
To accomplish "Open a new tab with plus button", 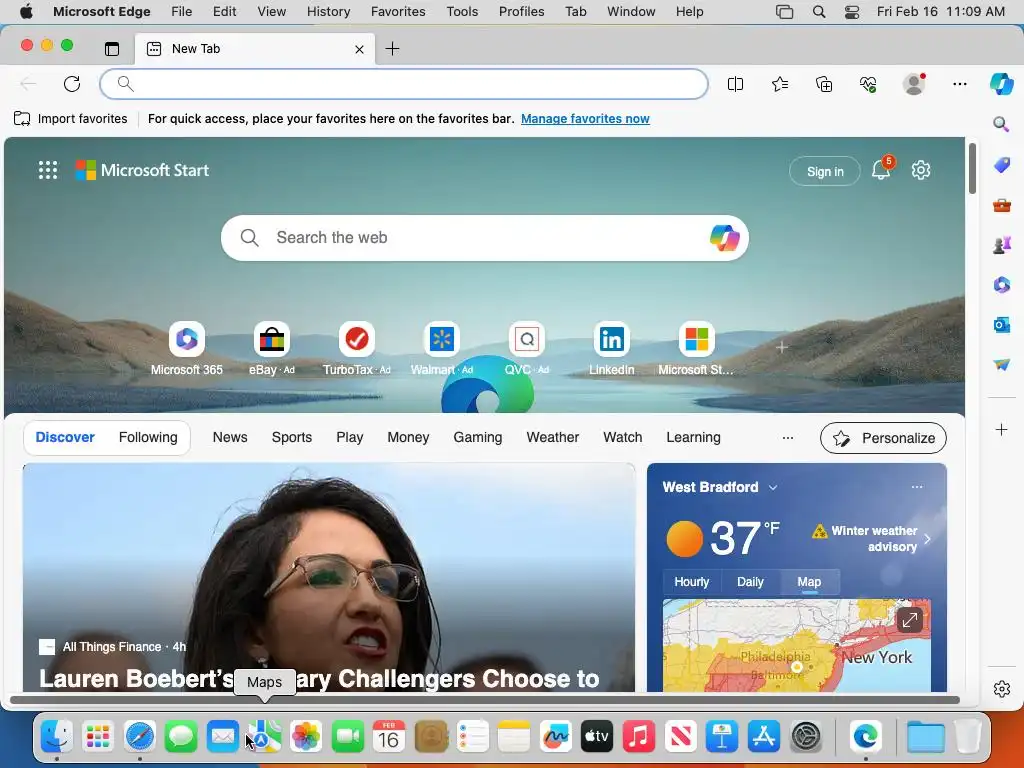I will click(392, 49).
